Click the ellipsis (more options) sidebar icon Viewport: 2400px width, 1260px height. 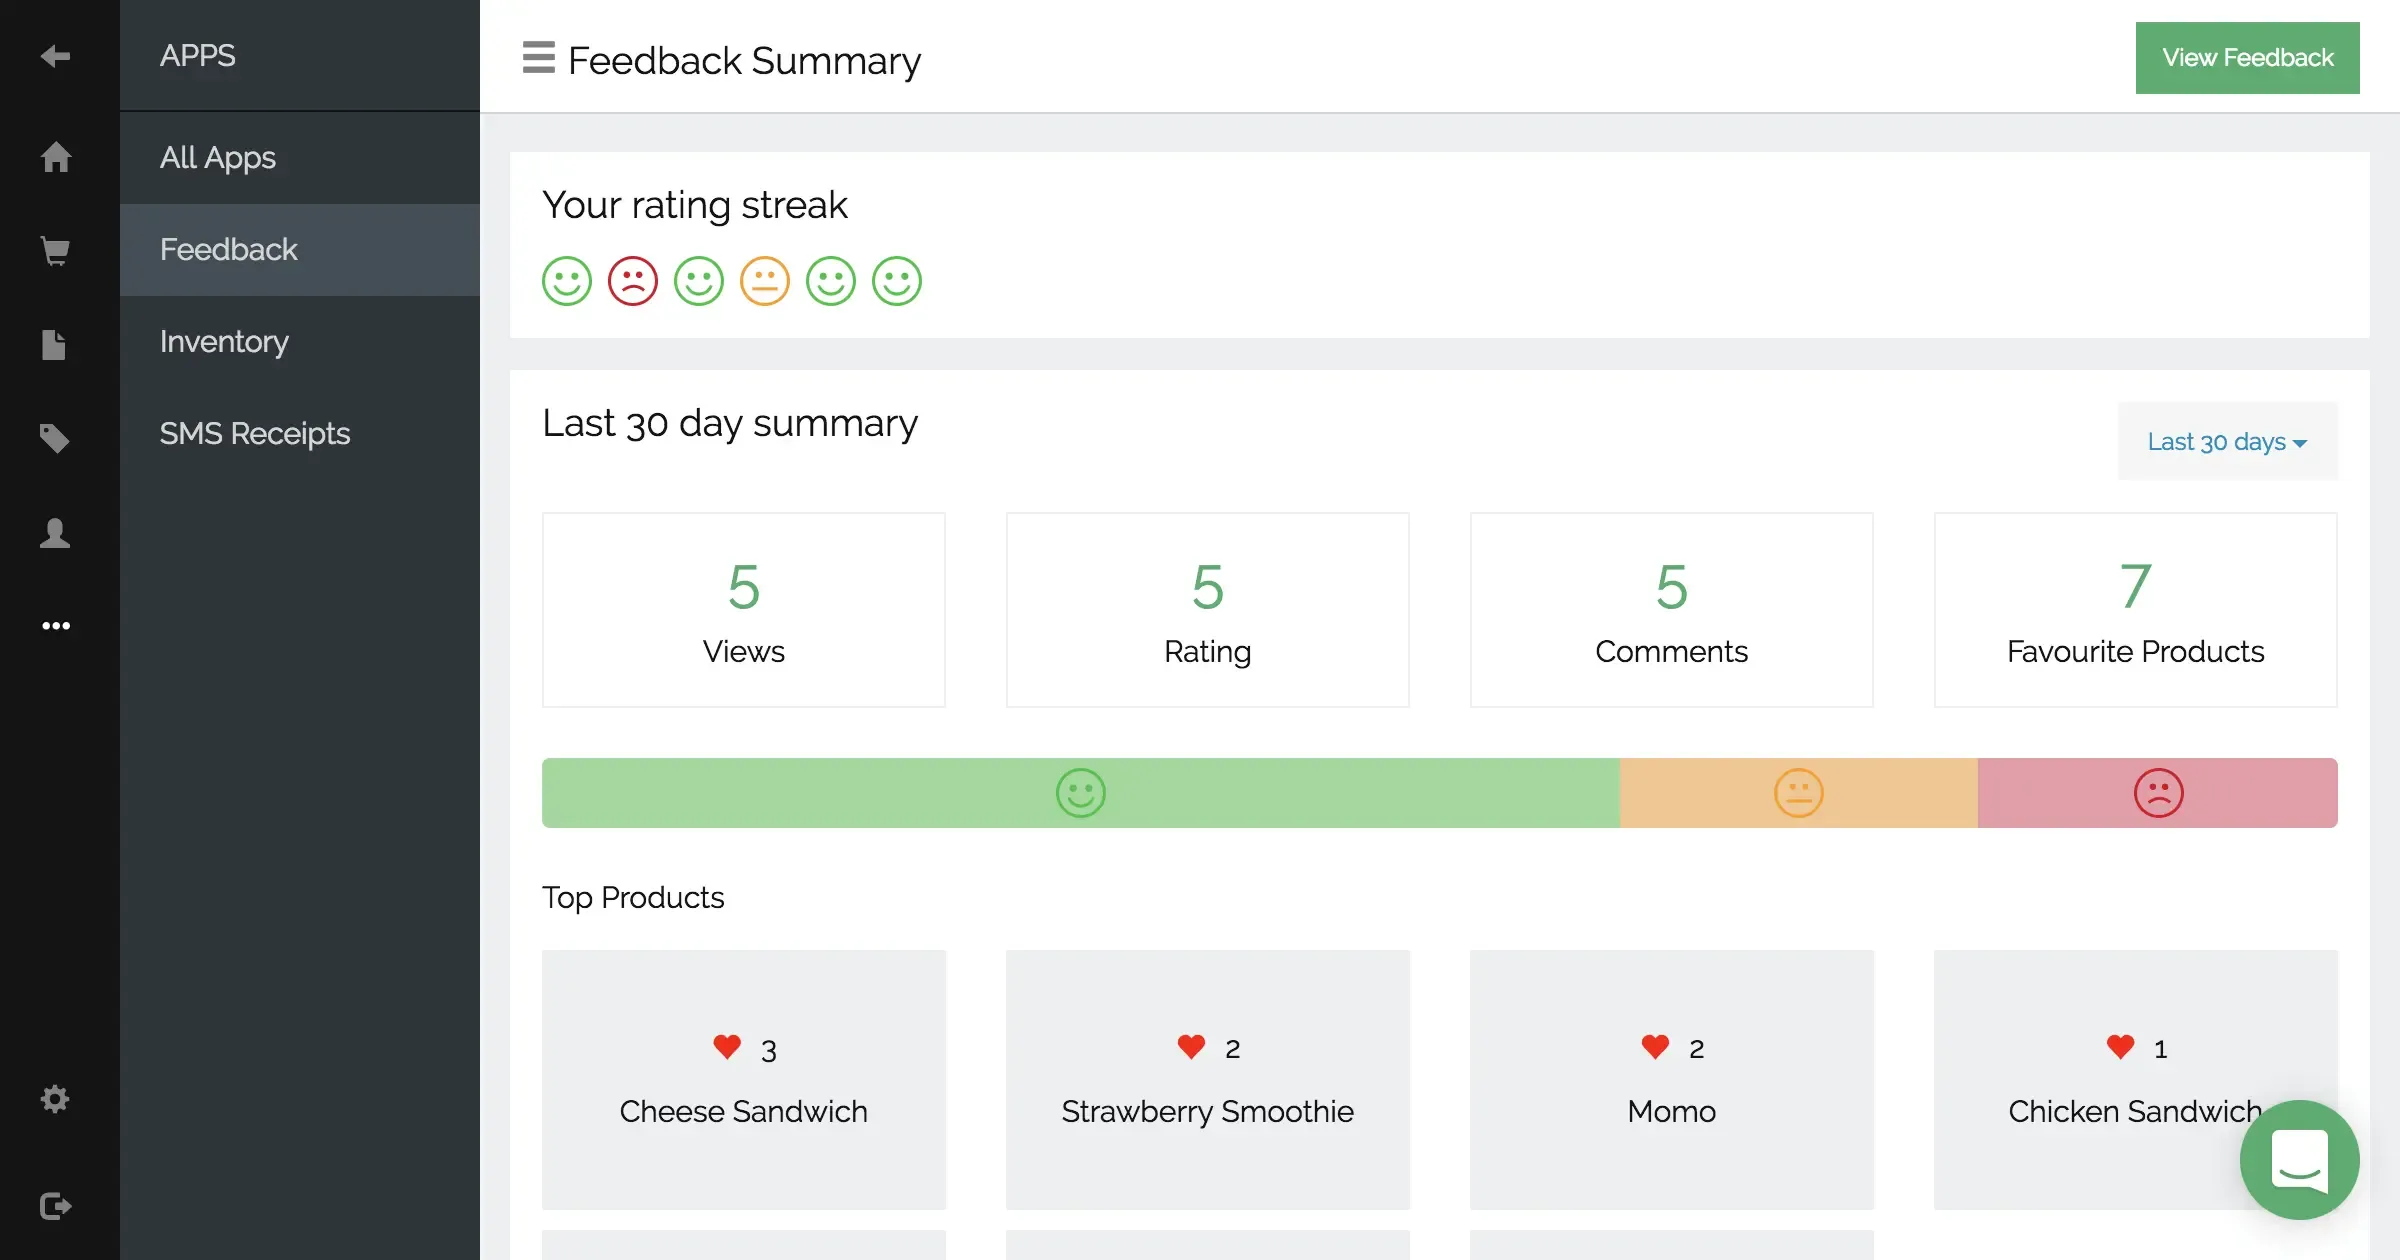point(57,625)
